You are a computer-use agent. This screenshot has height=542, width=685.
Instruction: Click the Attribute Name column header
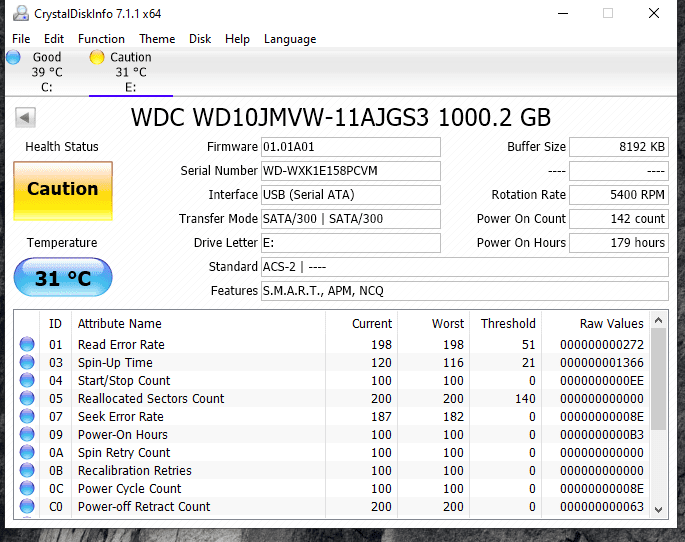tap(198, 324)
